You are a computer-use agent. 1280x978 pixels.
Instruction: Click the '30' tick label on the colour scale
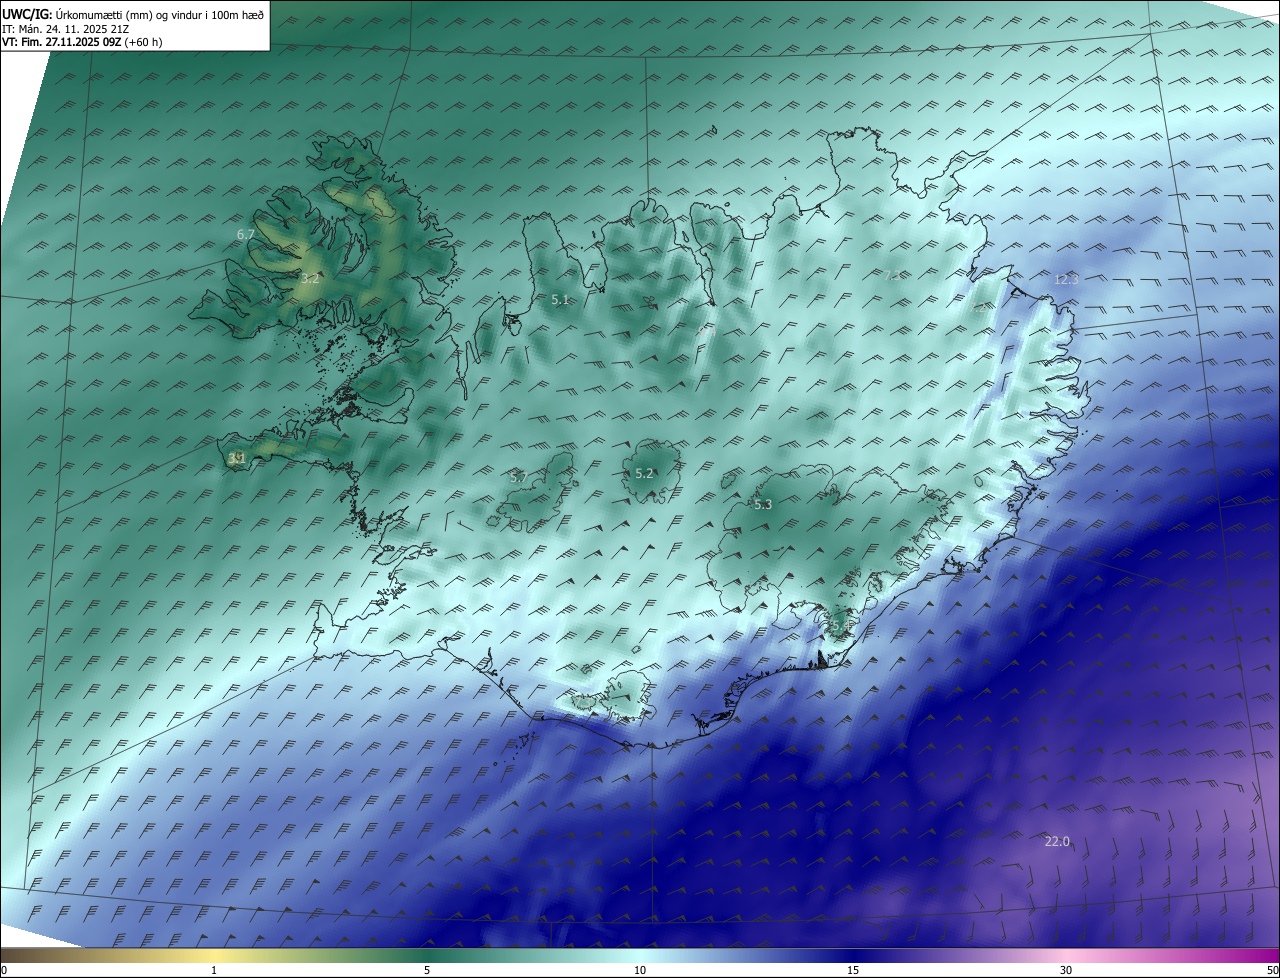(1066, 970)
